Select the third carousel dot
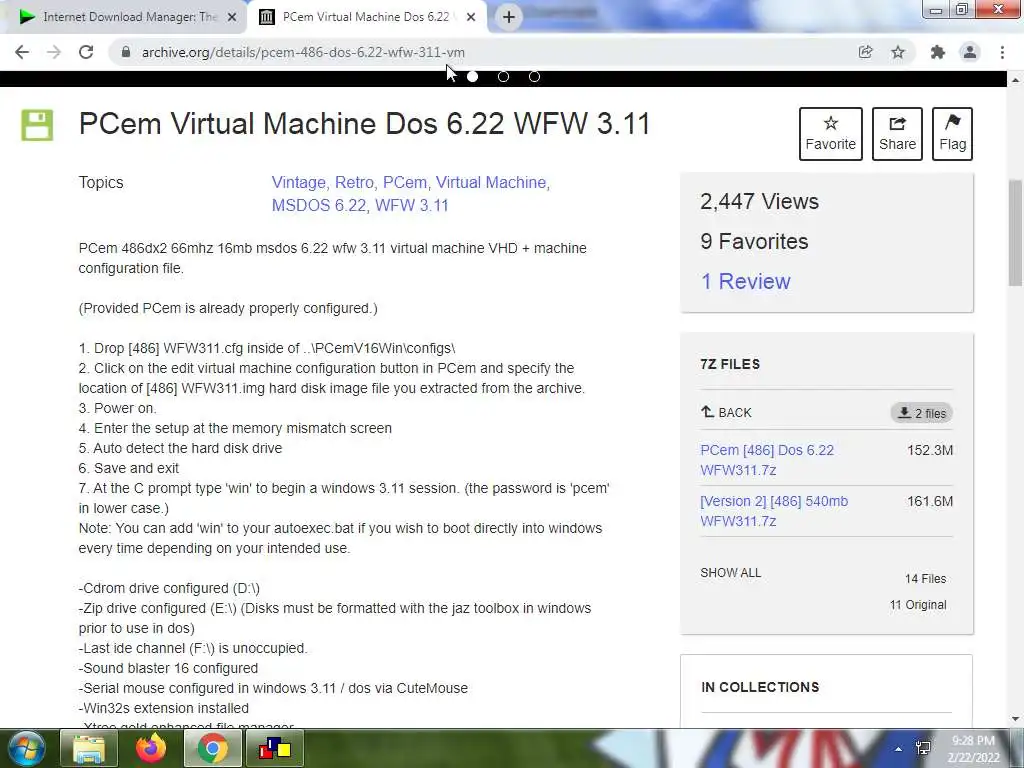 534,76
